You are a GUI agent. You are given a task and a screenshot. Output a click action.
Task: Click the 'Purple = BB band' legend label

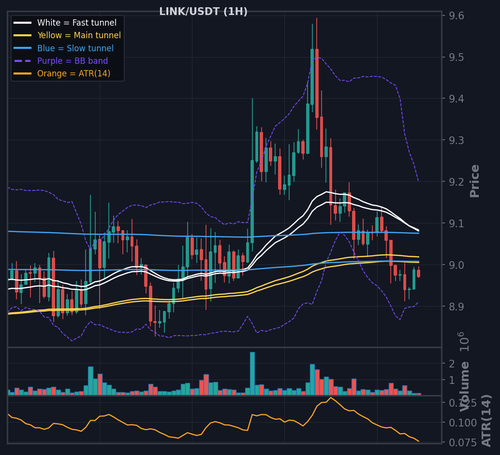pos(73,61)
